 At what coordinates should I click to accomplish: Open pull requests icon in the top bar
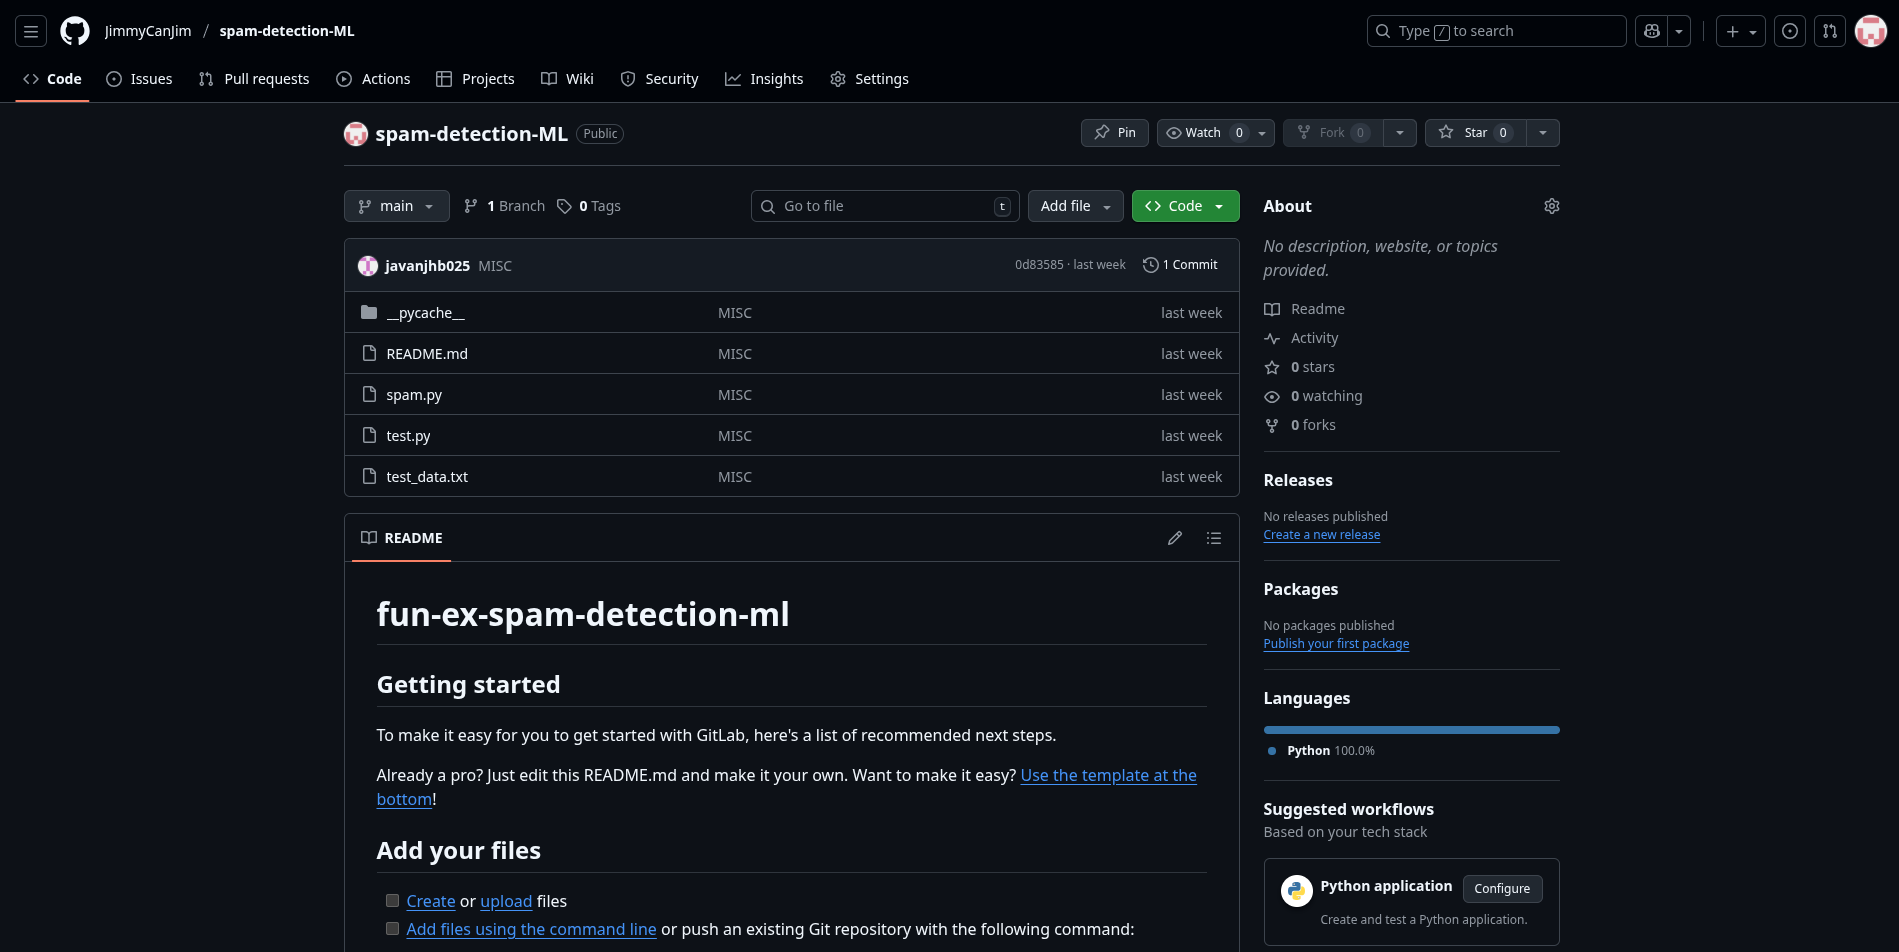point(1830,30)
